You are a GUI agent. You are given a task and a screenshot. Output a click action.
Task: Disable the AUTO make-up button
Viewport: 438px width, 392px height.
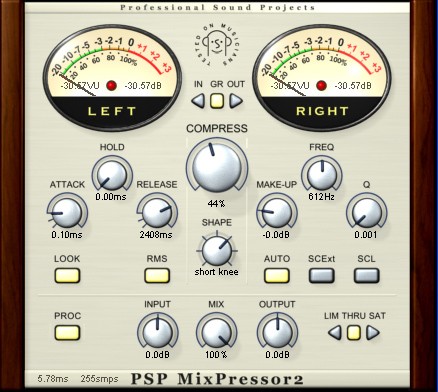(x=277, y=276)
